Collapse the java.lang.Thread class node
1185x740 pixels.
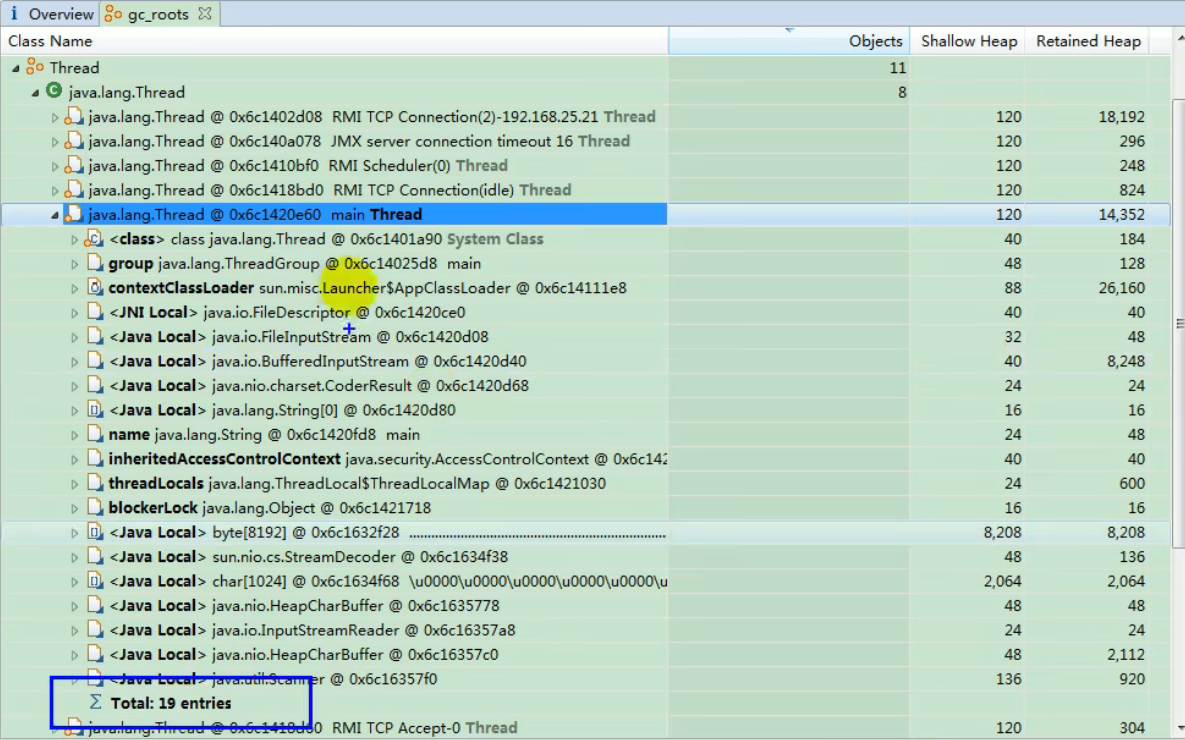point(35,93)
